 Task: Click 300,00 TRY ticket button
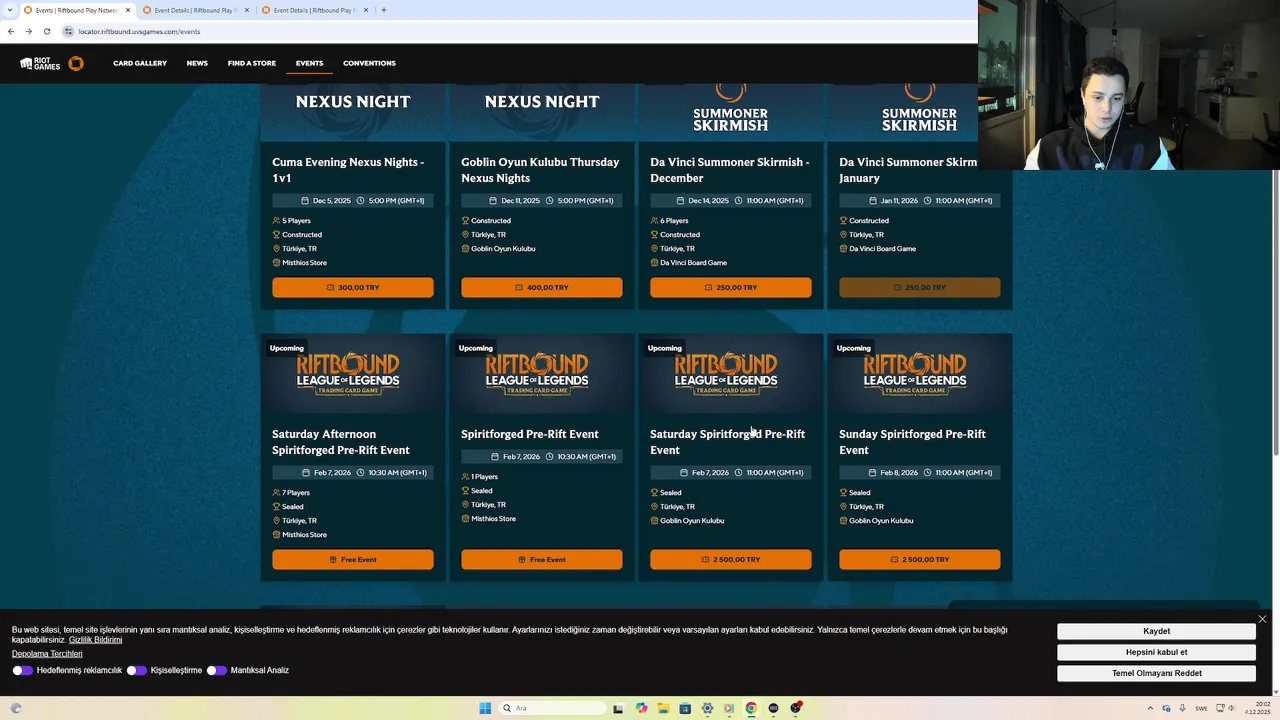[353, 287]
